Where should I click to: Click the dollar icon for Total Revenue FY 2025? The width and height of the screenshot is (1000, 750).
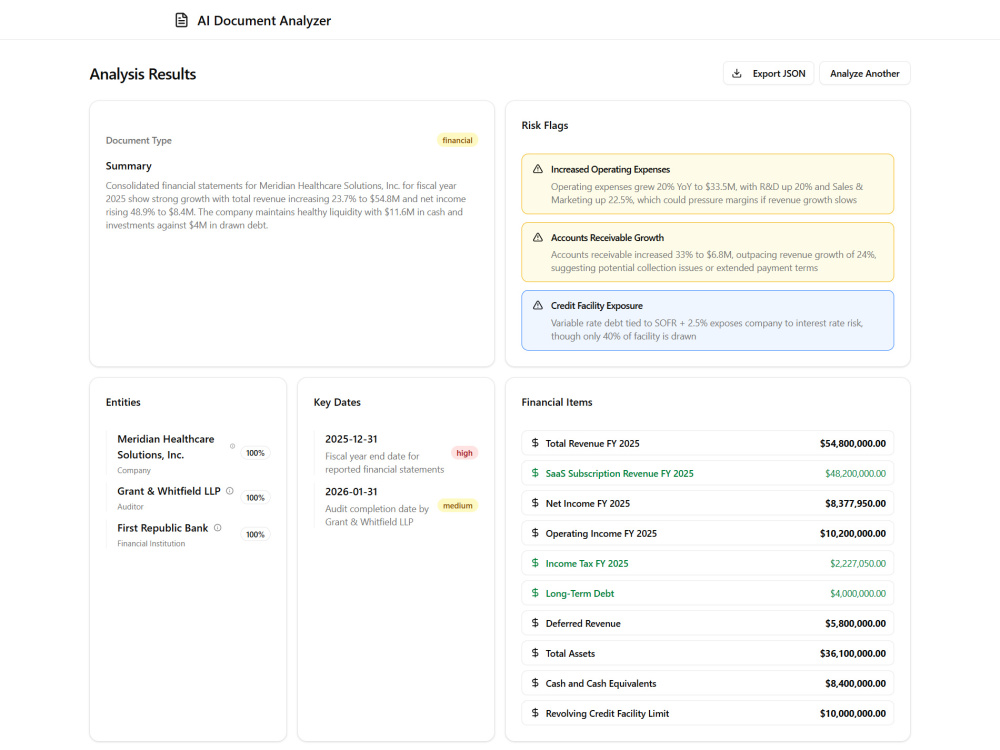(x=535, y=443)
